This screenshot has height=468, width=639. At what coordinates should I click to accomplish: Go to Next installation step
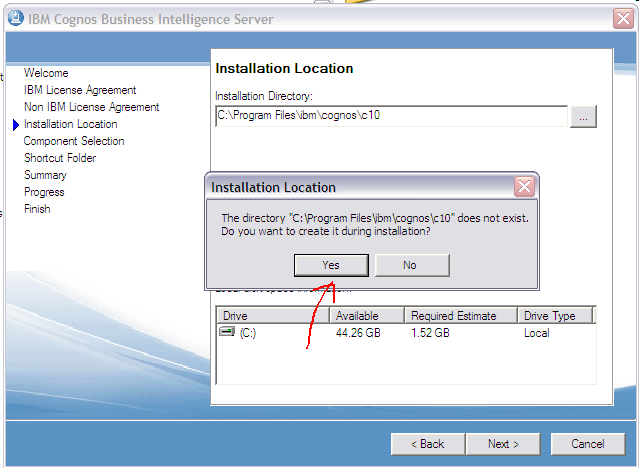pyautogui.click(x=503, y=444)
